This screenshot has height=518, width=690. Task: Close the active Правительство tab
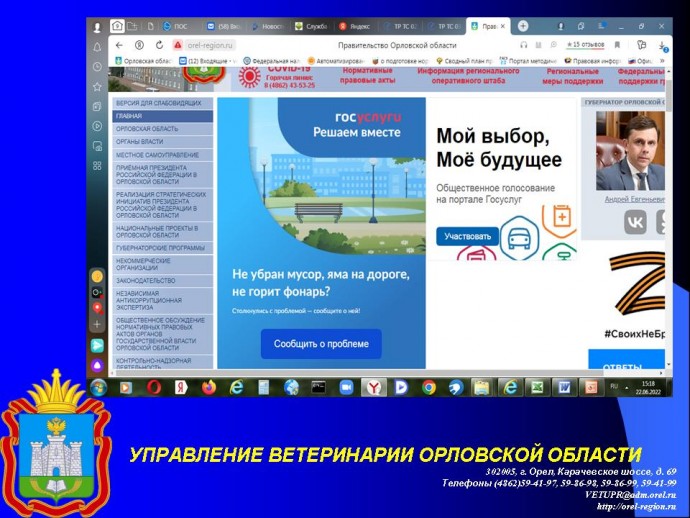click(x=503, y=26)
